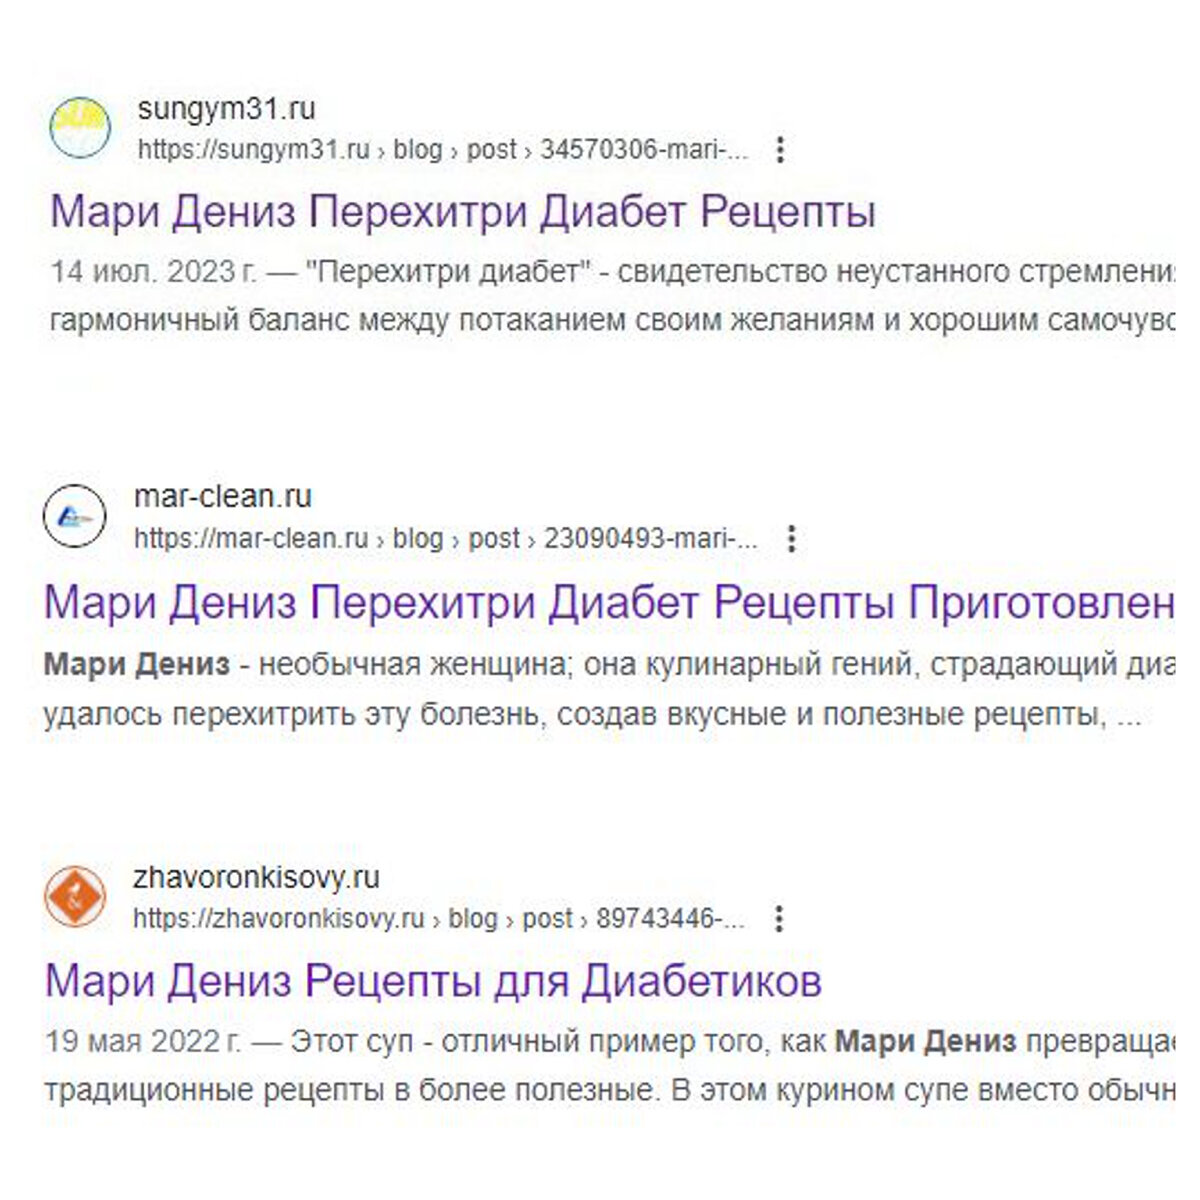Click 'blog' breadcrumb under sungym31.ru
The image size is (1200, 1200).
(x=419, y=148)
